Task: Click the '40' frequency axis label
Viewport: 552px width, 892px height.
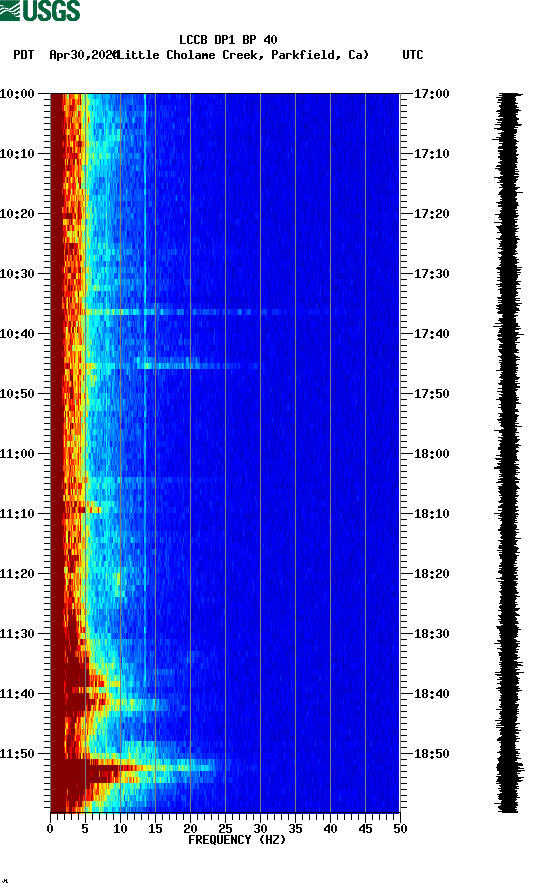Action: tap(330, 829)
